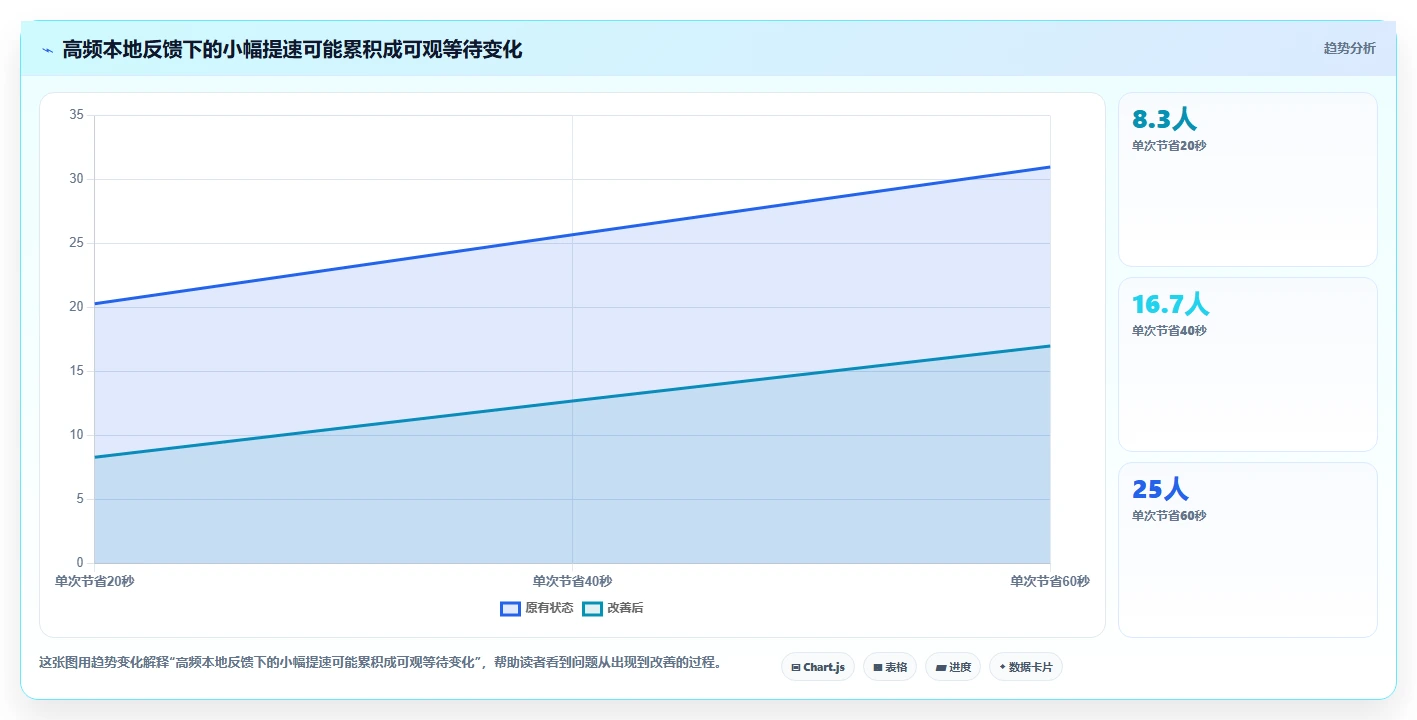
Task: Open the 8.3人 data card
Action: pyautogui.click(x=1248, y=180)
